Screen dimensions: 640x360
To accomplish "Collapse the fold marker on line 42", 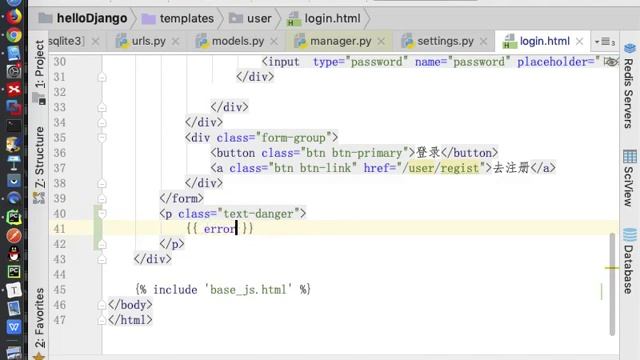I will [x=102, y=244].
